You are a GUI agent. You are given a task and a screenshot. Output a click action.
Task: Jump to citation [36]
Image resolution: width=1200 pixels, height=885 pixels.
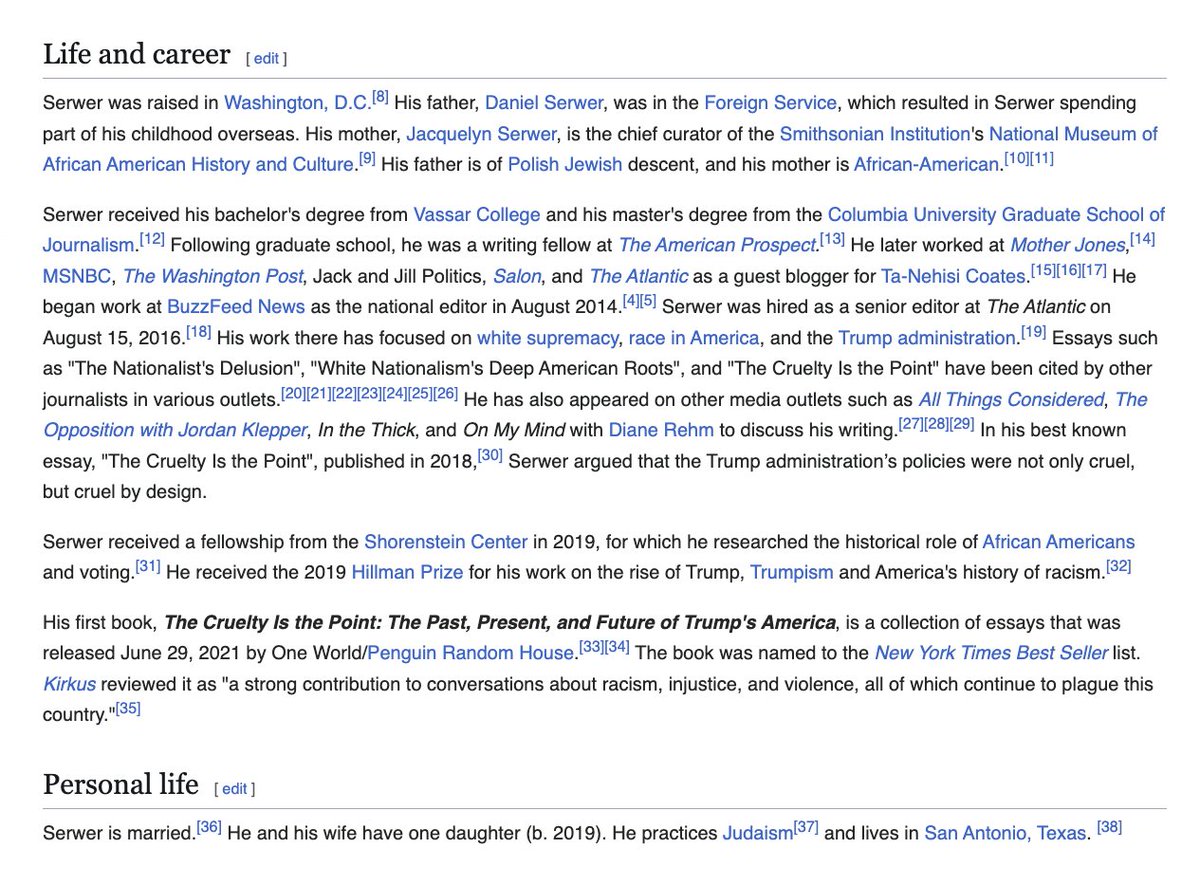pyautogui.click(x=208, y=827)
